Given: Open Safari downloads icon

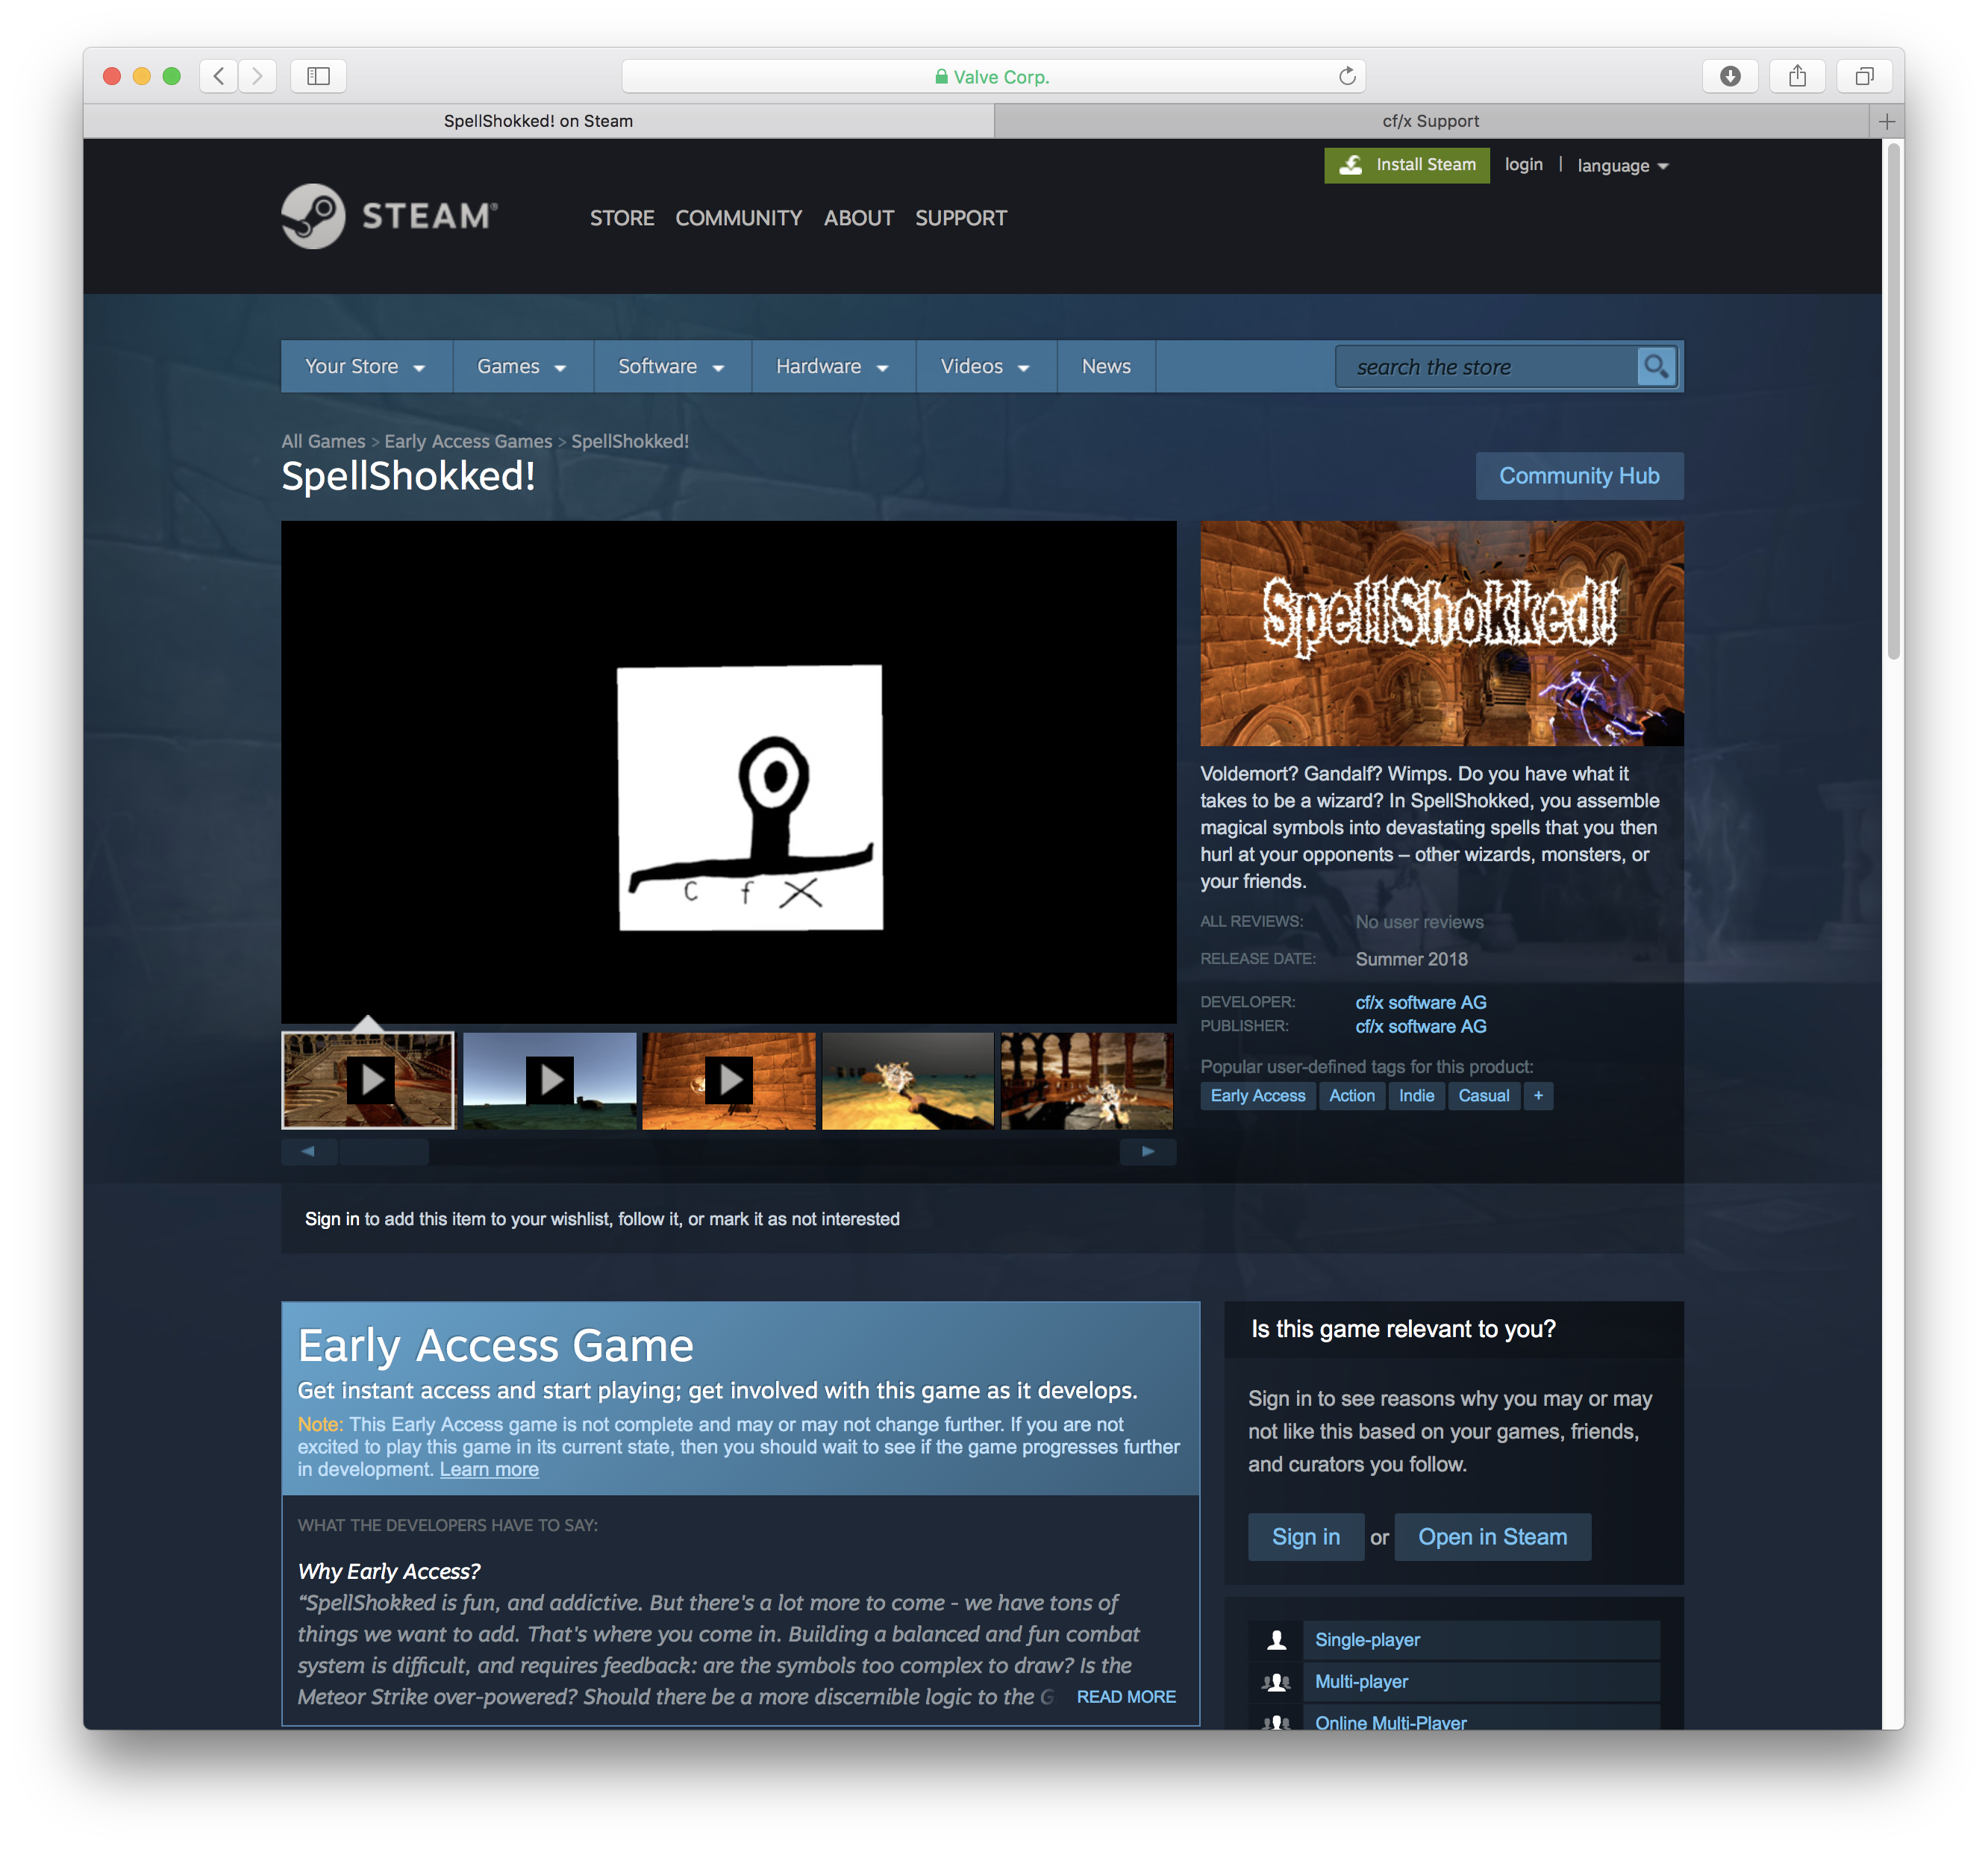Looking at the screenshot, I should point(1730,76).
